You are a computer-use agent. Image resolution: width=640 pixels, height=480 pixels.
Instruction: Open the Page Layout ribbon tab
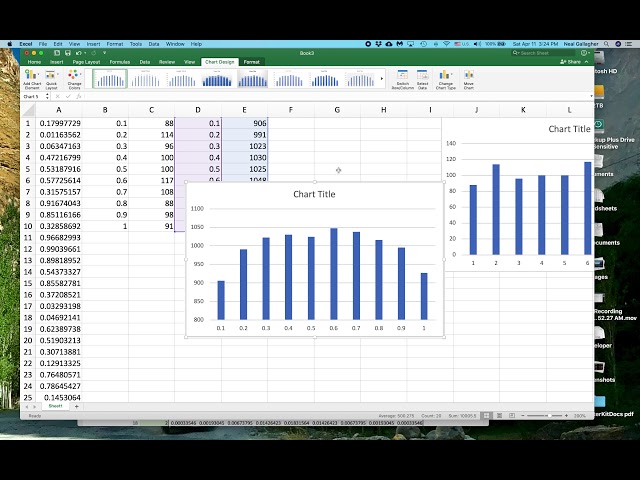coord(87,62)
